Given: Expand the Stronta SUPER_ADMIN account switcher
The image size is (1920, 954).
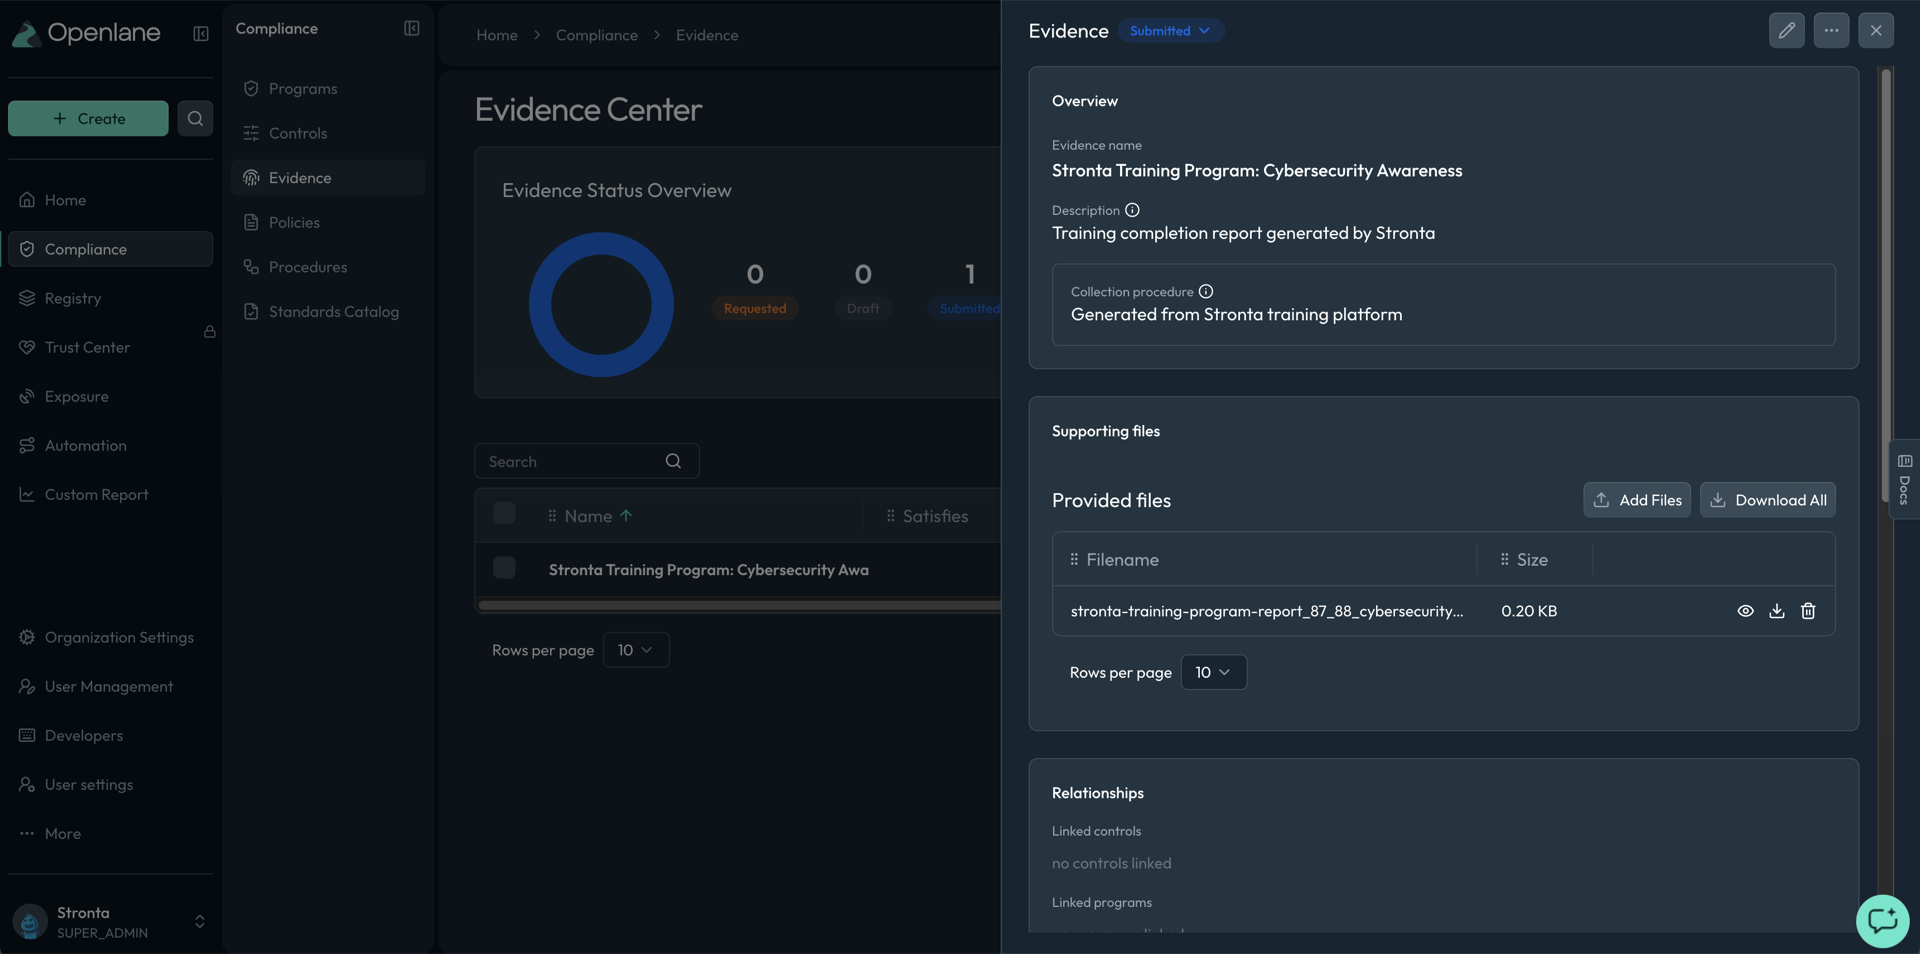Looking at the screenshot, I should (x=199, y=921).
